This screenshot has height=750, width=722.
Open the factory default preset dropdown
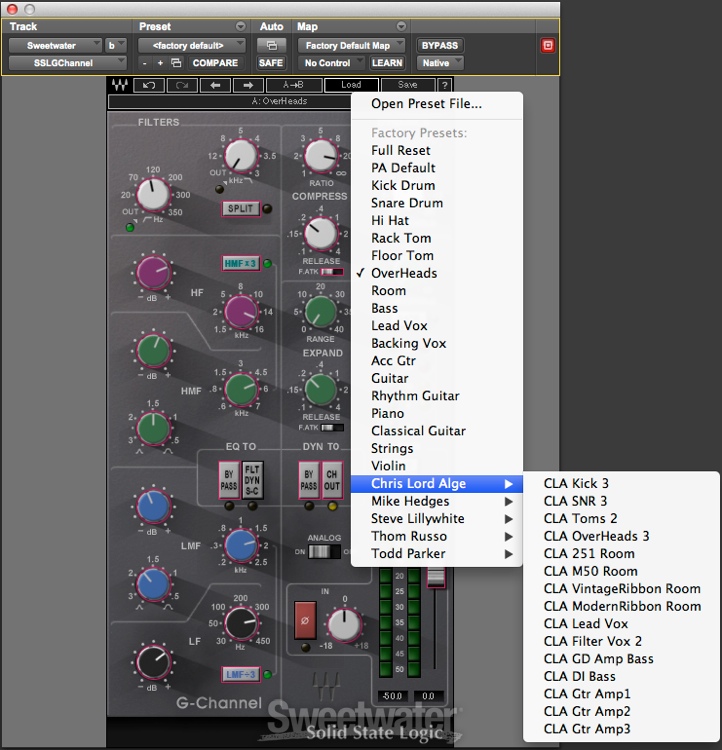point(192,45)
